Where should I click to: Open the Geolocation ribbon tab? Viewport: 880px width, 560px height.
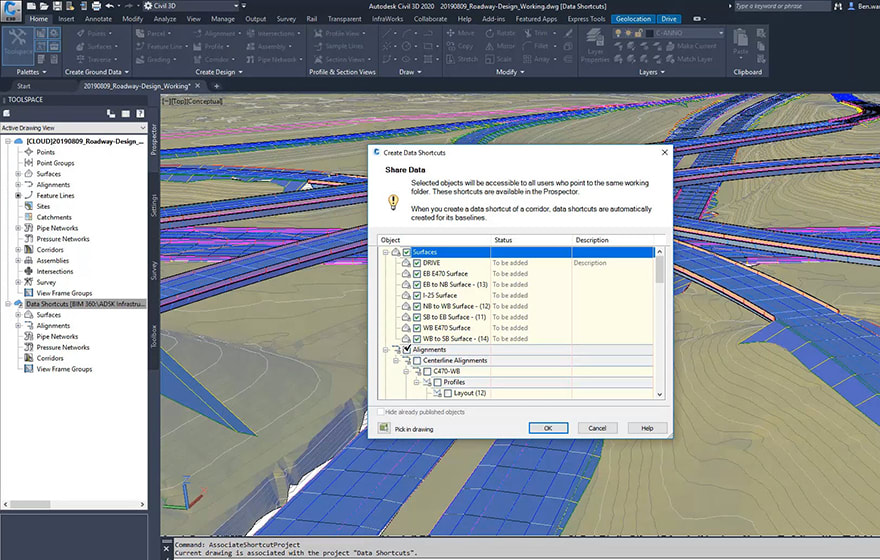pos(634,19)
